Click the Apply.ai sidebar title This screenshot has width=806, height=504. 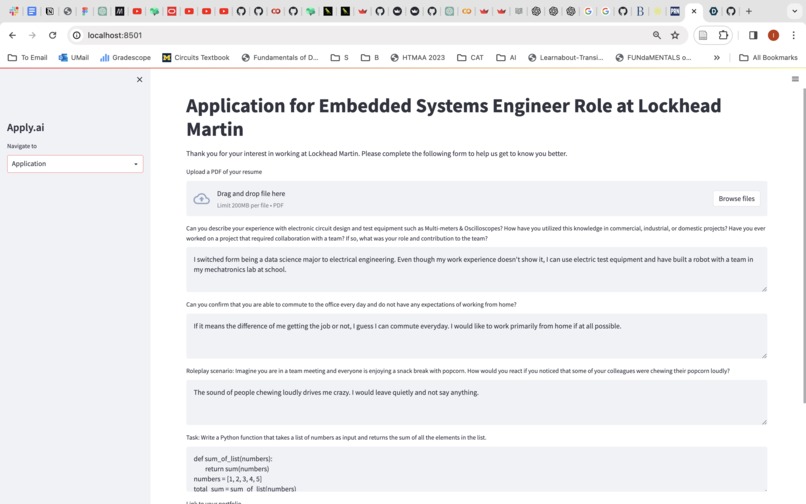26,128
